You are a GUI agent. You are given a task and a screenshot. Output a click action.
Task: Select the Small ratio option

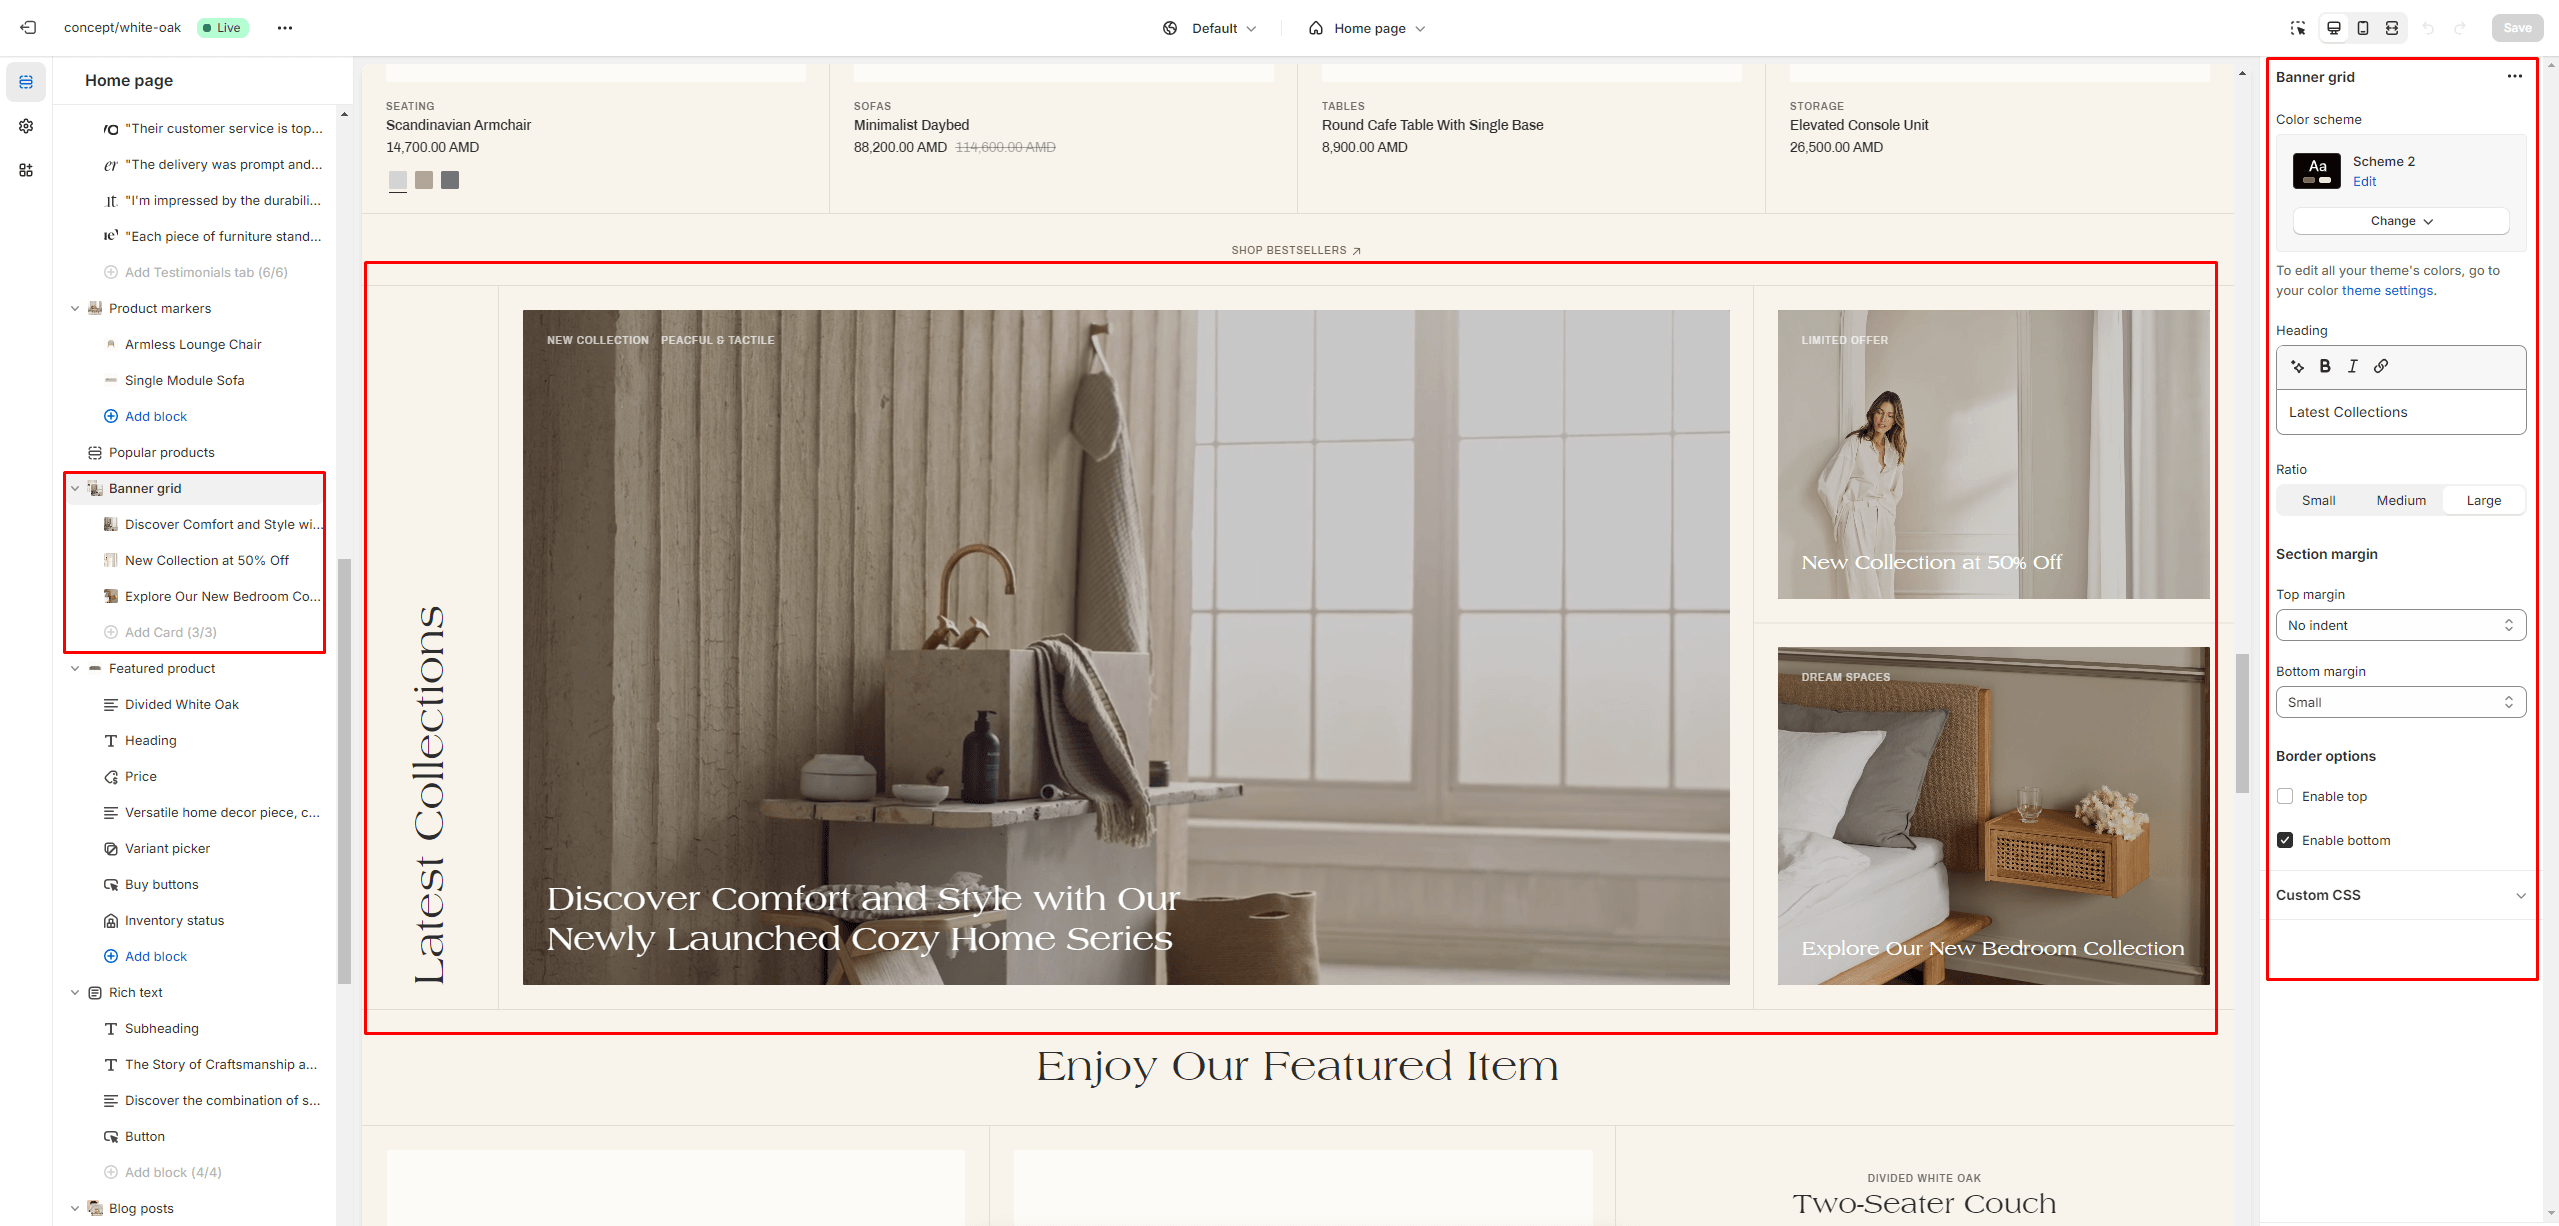2318,500
